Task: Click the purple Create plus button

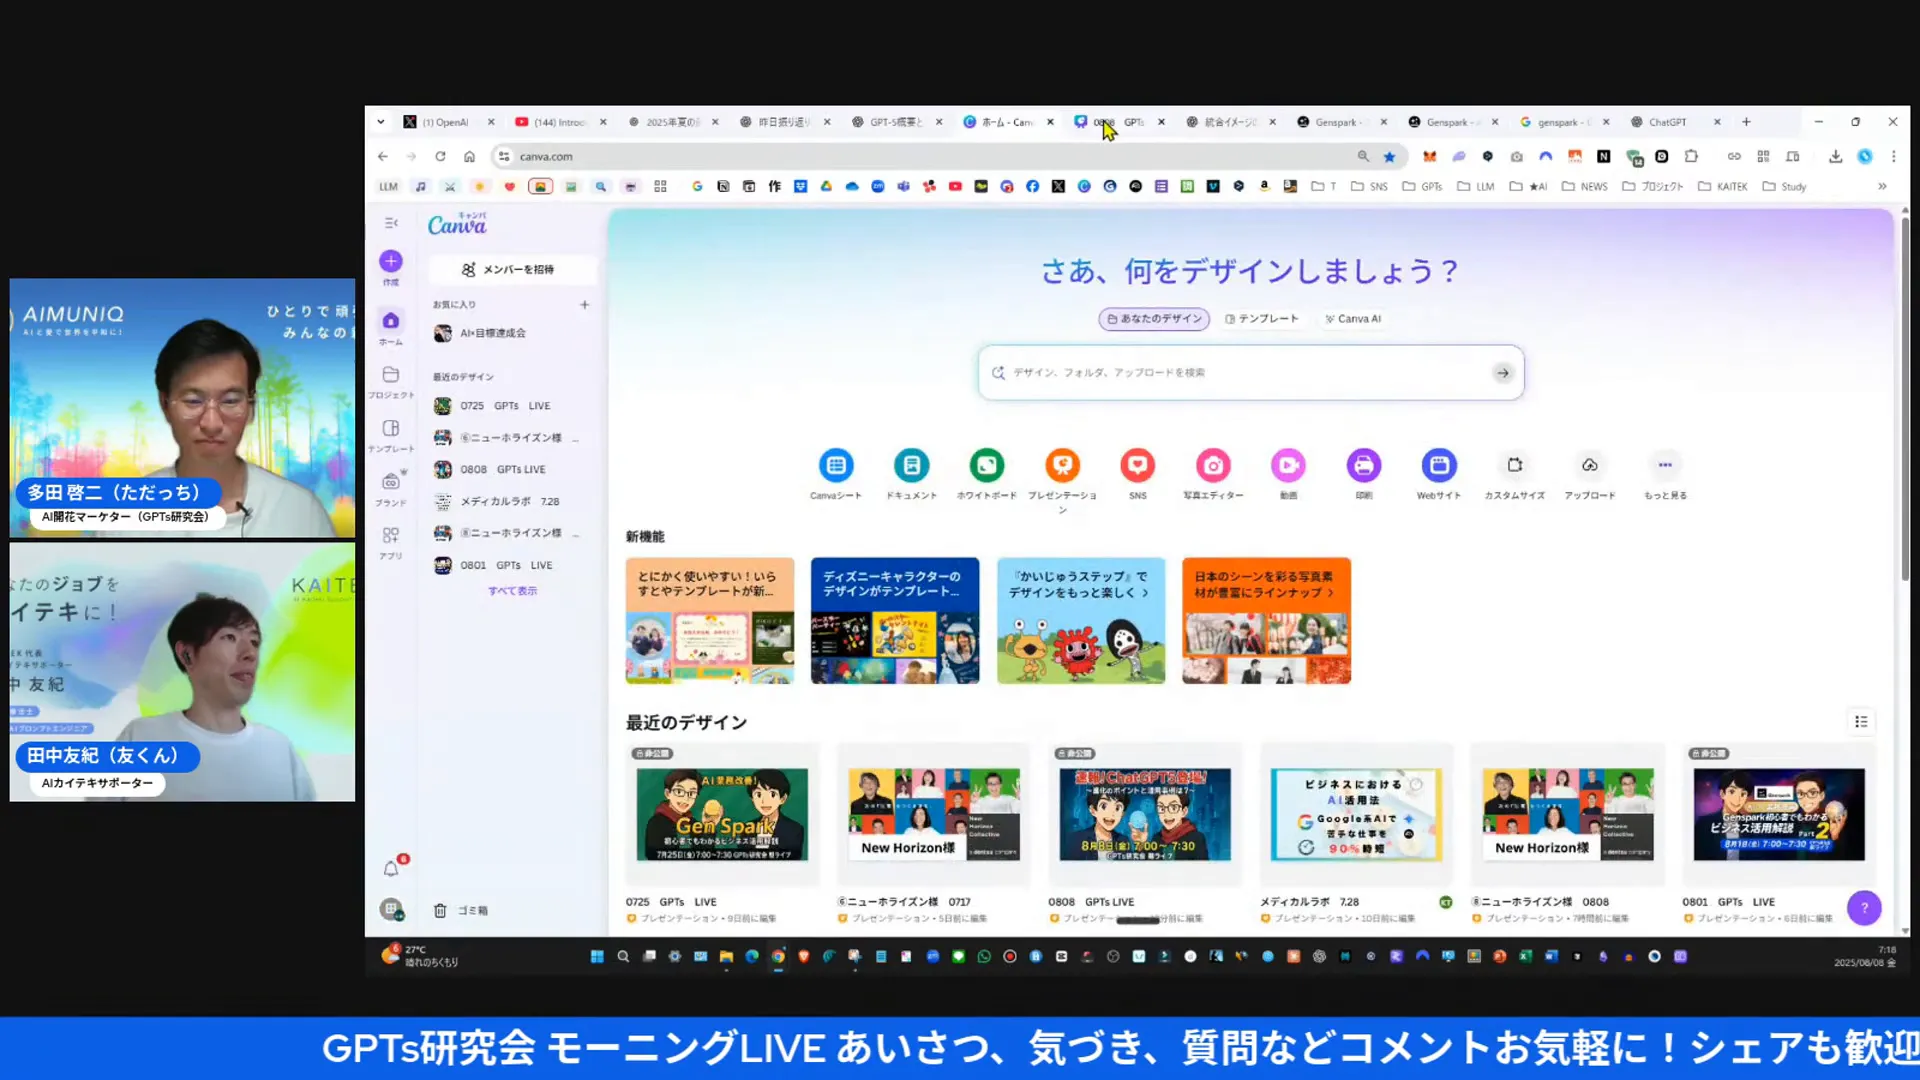Action: coord(391,261)
